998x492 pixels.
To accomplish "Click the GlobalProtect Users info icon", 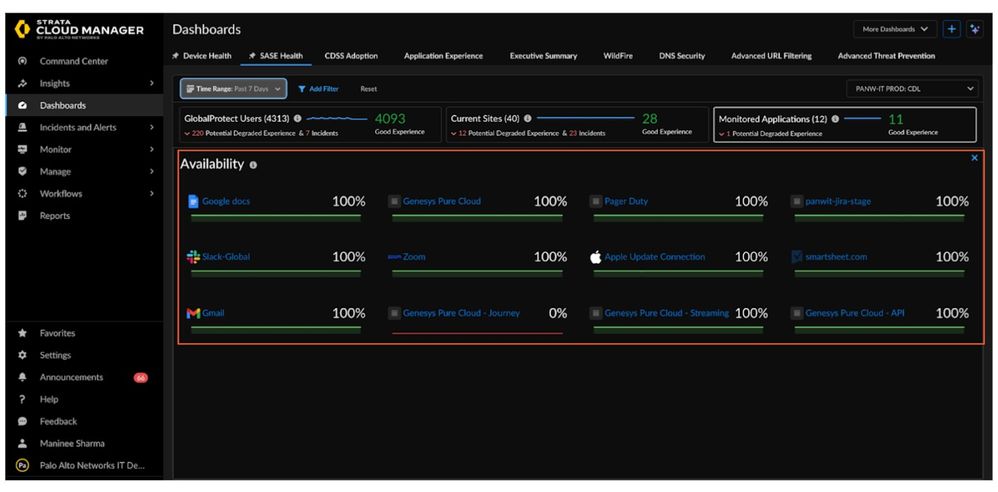I will (297, 118).
